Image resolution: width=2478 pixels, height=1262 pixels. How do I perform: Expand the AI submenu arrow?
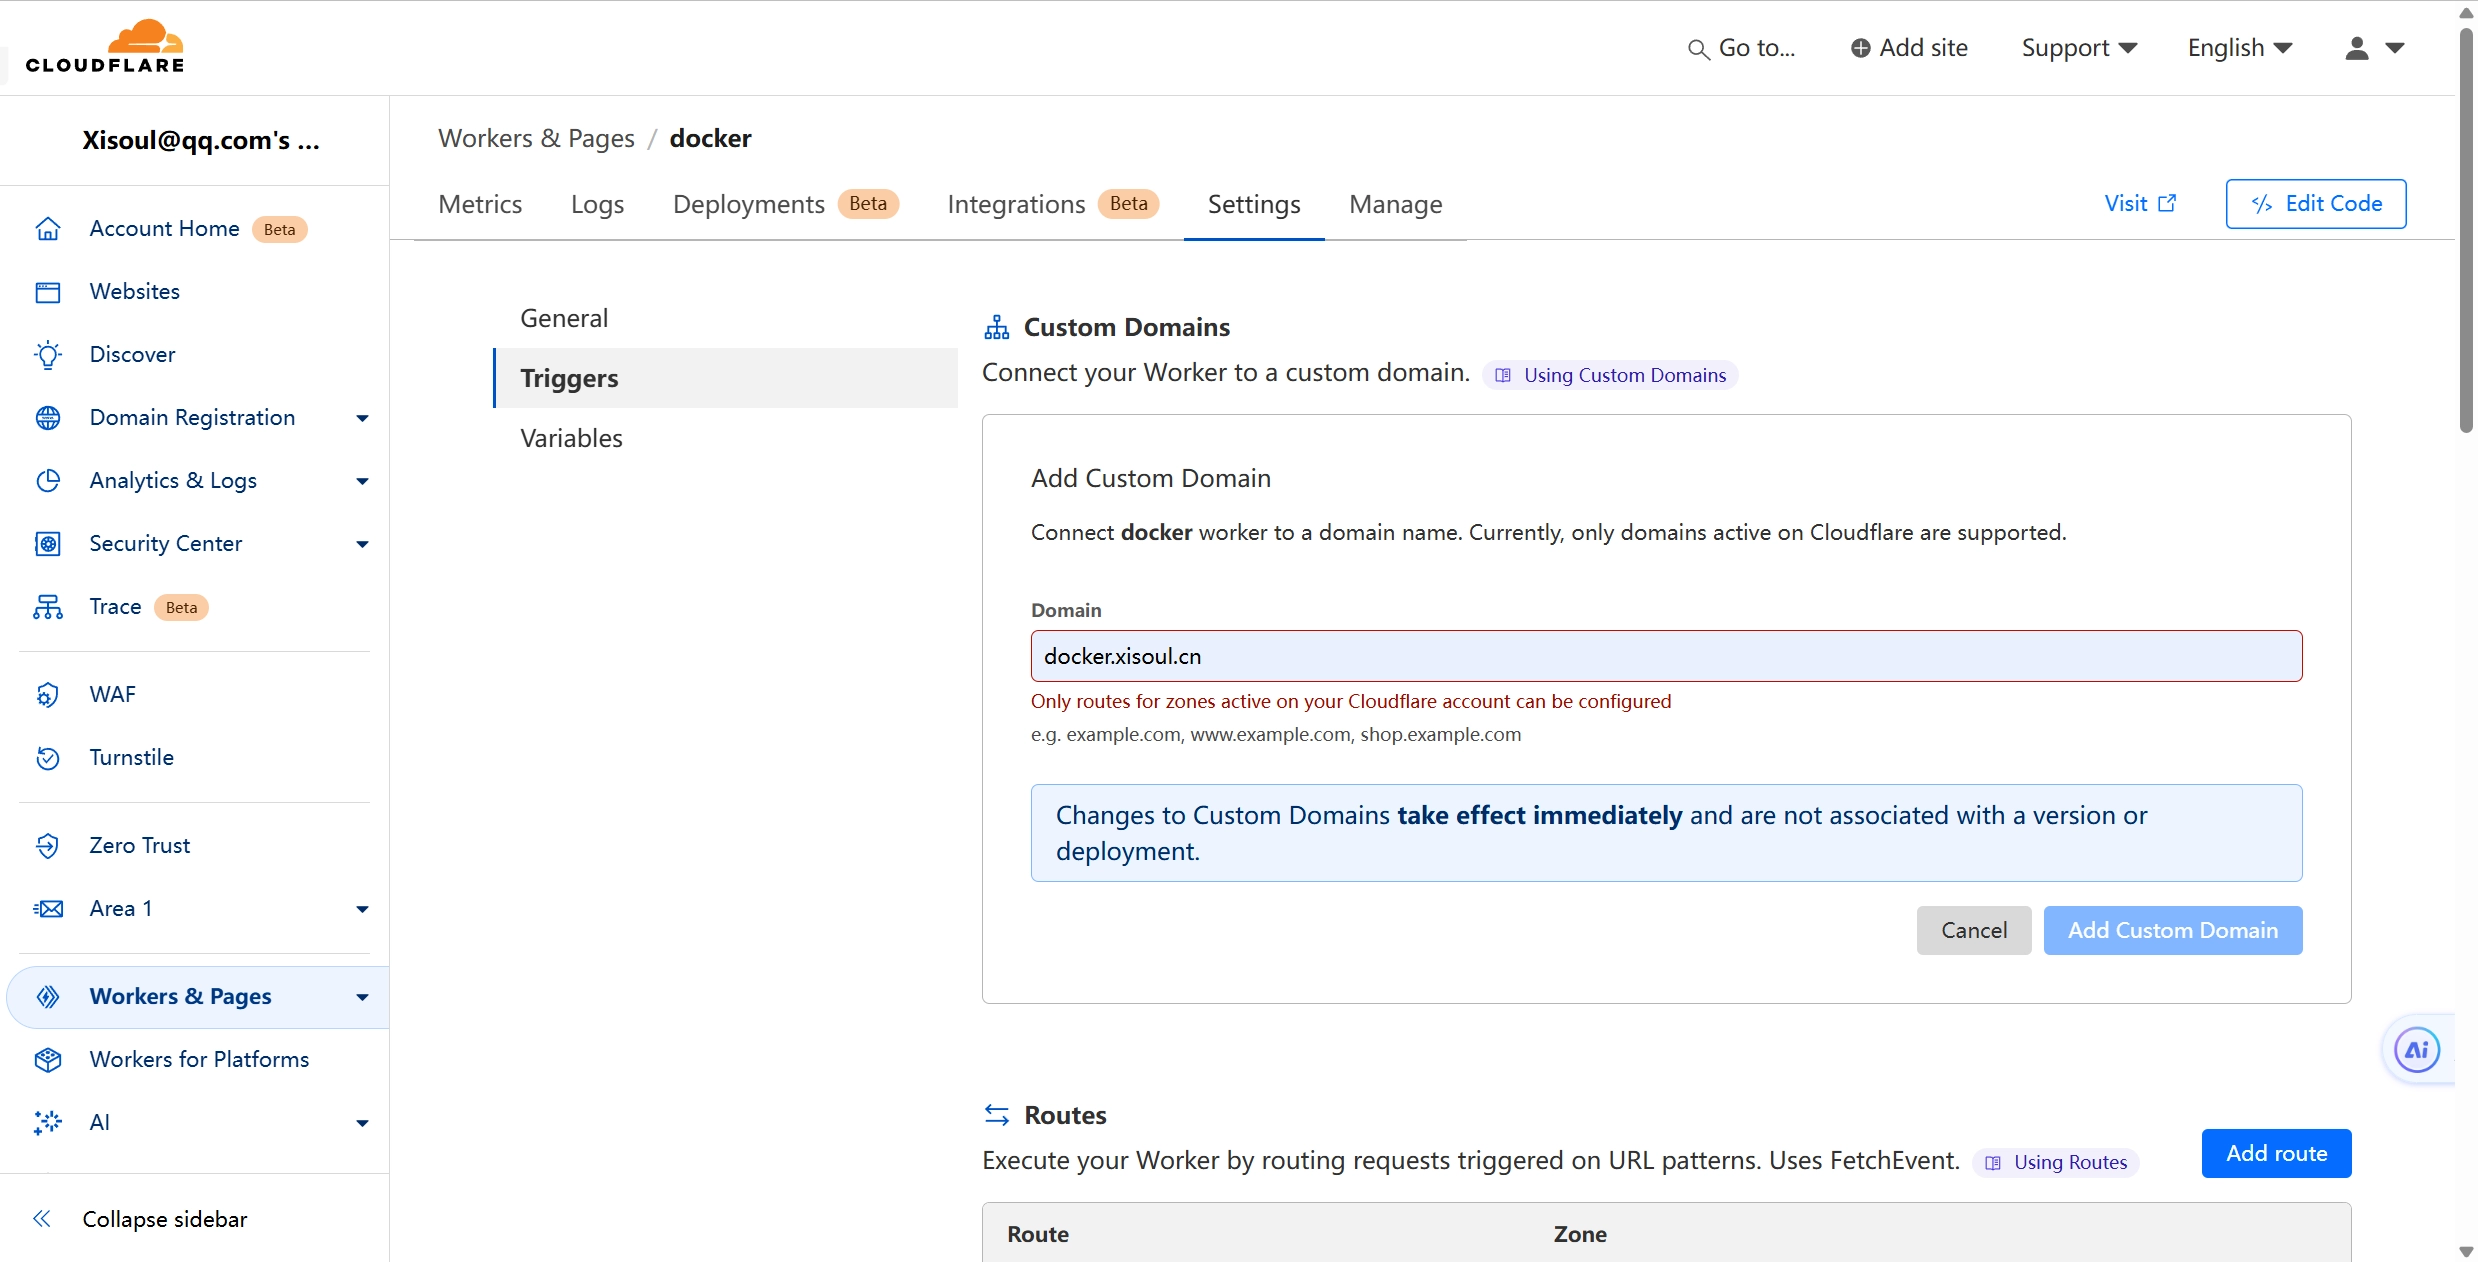click(x=362, y=1123)
